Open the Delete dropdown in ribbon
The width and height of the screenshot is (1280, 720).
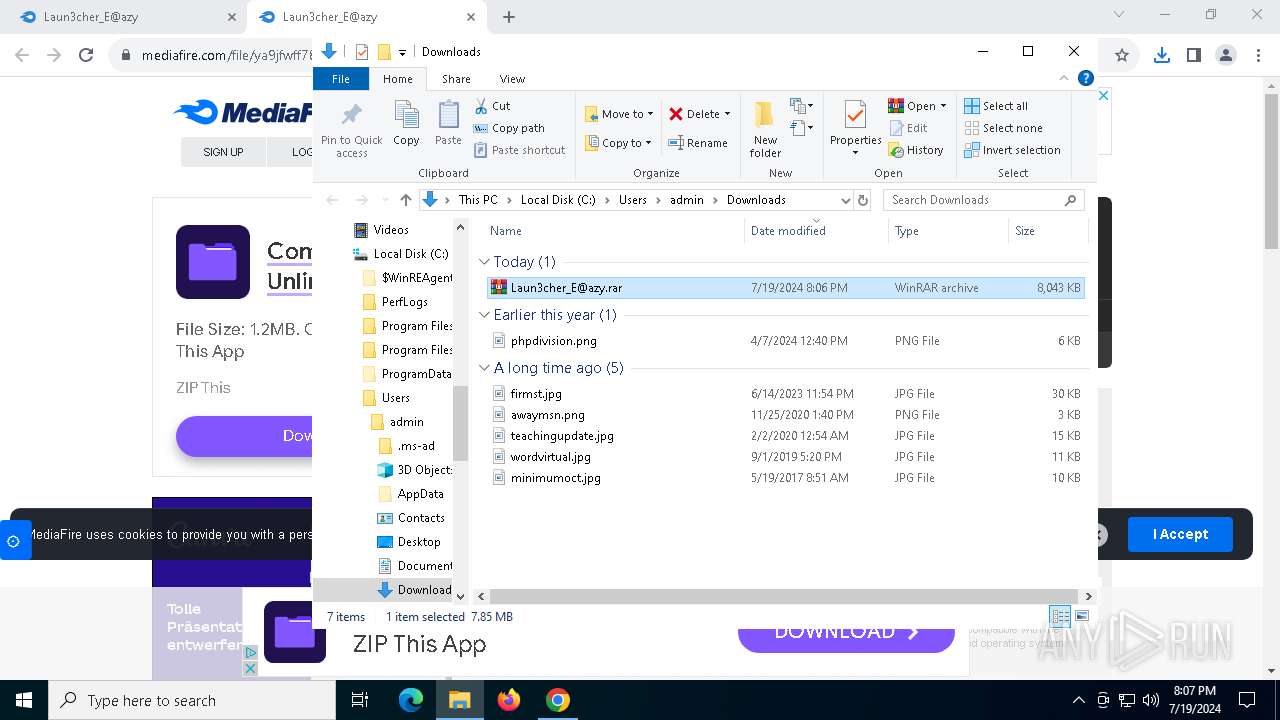(x=699, y=114)
